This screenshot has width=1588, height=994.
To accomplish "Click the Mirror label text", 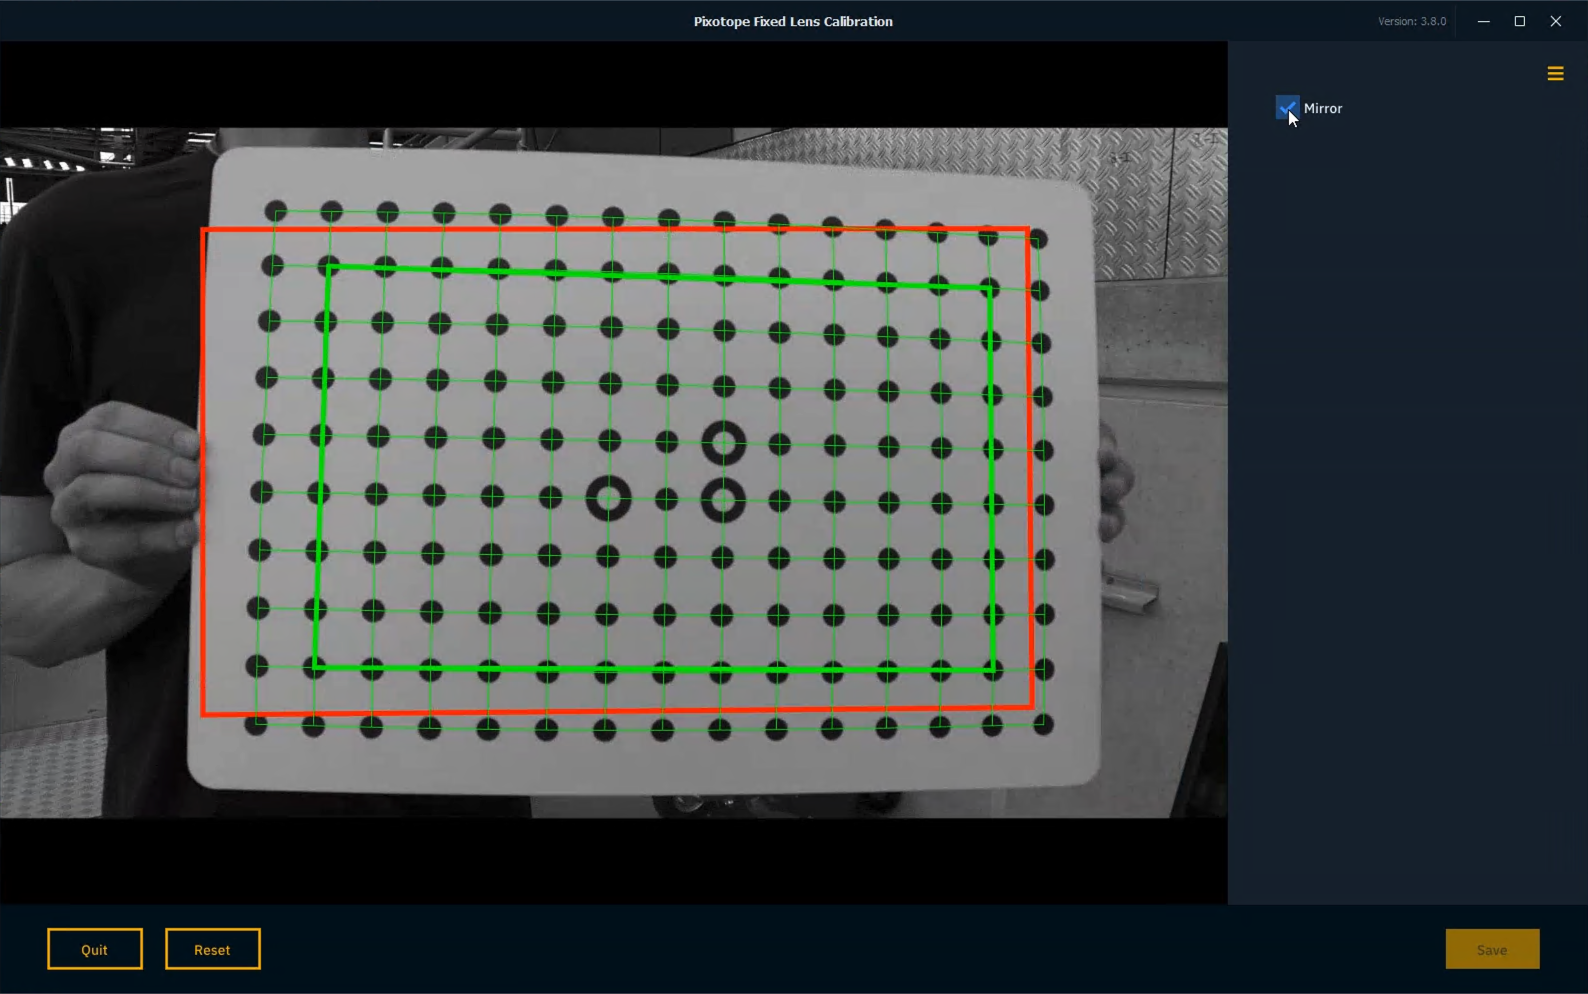I will tap(1323, 108).
